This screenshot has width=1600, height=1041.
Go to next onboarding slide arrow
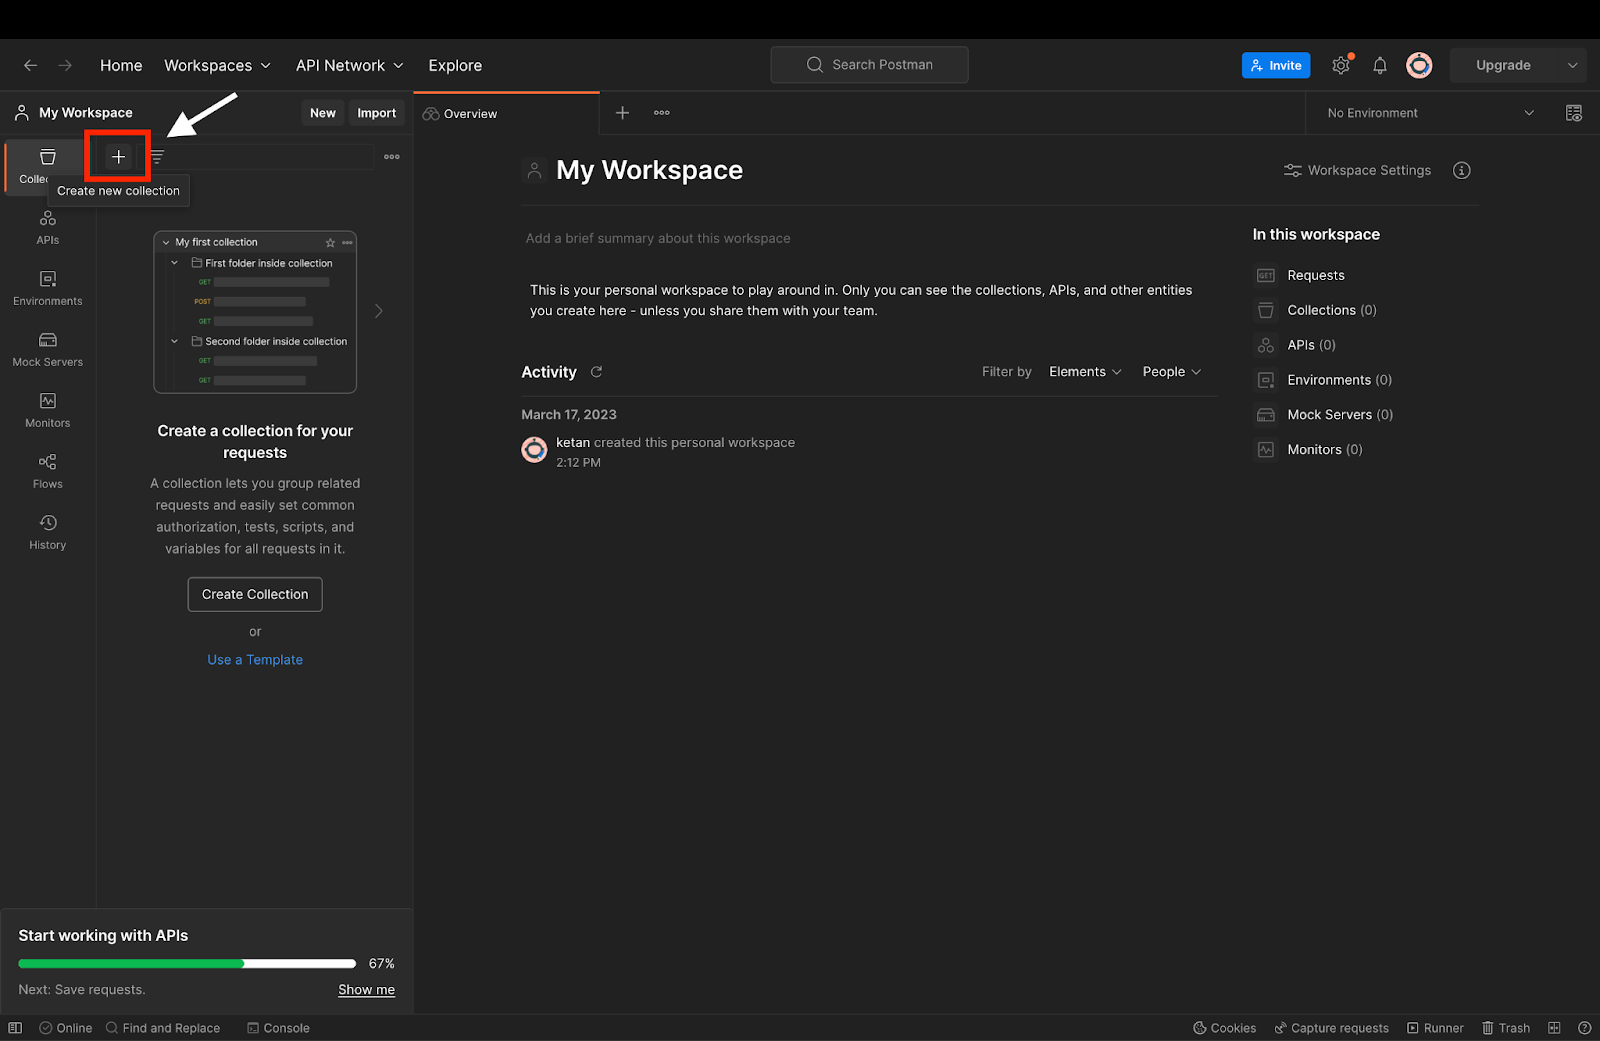(x=379, y=311)
